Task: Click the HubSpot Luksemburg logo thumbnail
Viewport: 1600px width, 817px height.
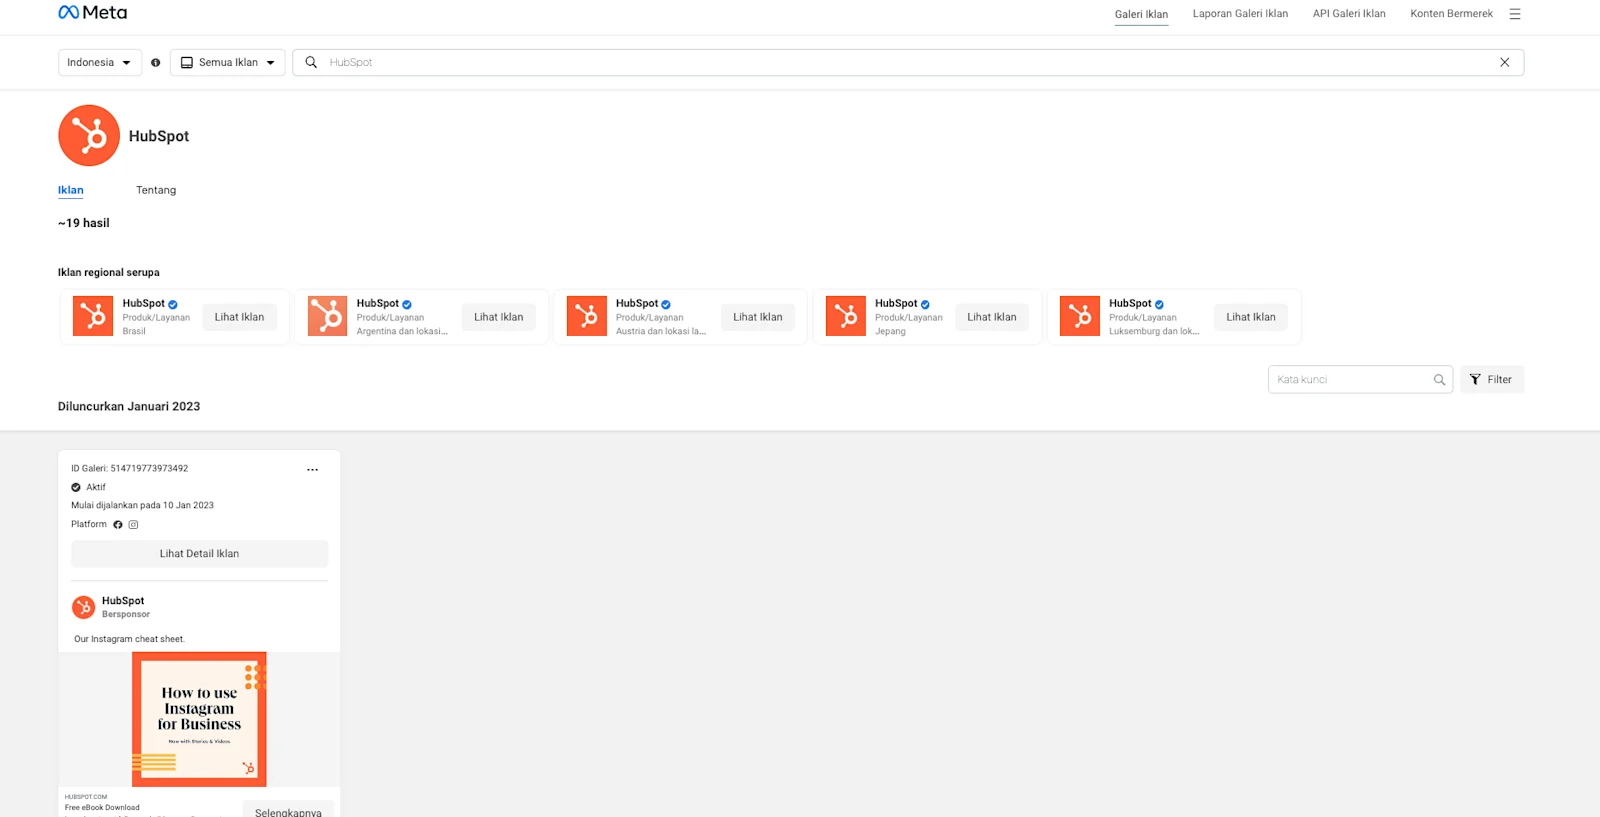Action: point(1080,316)
